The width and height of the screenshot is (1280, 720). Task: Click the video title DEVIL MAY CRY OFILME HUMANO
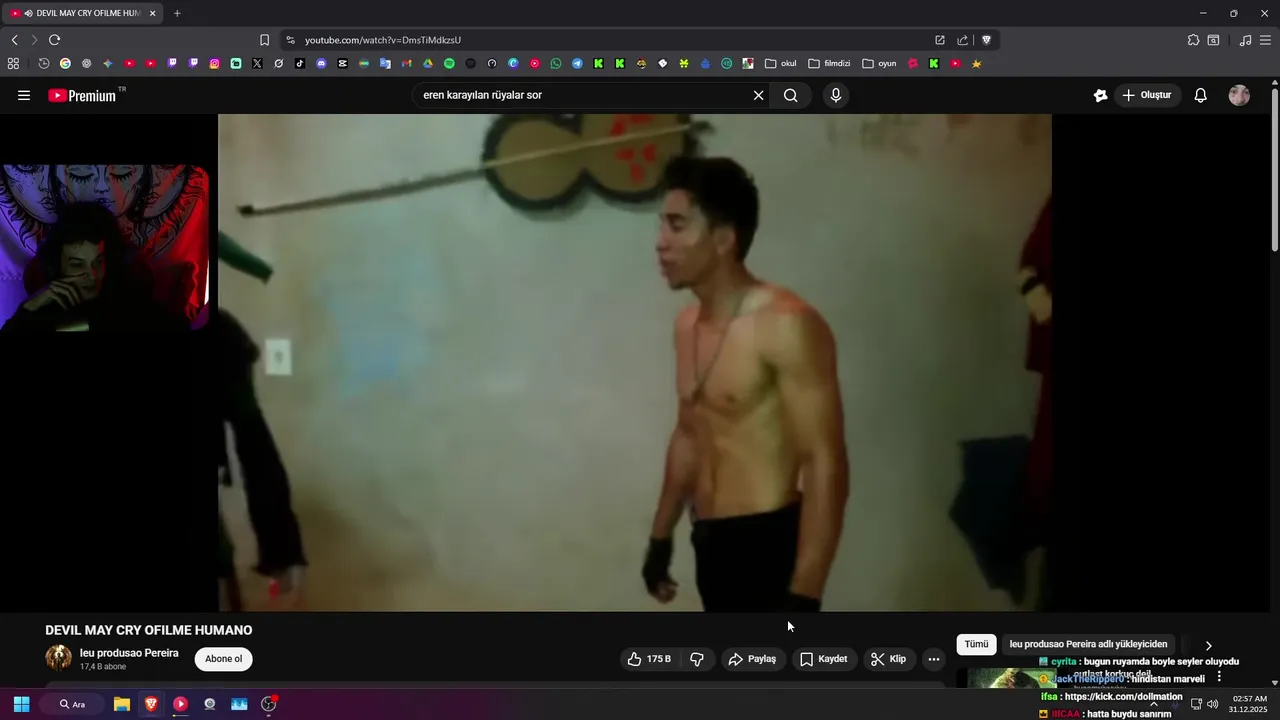point(149,630)
